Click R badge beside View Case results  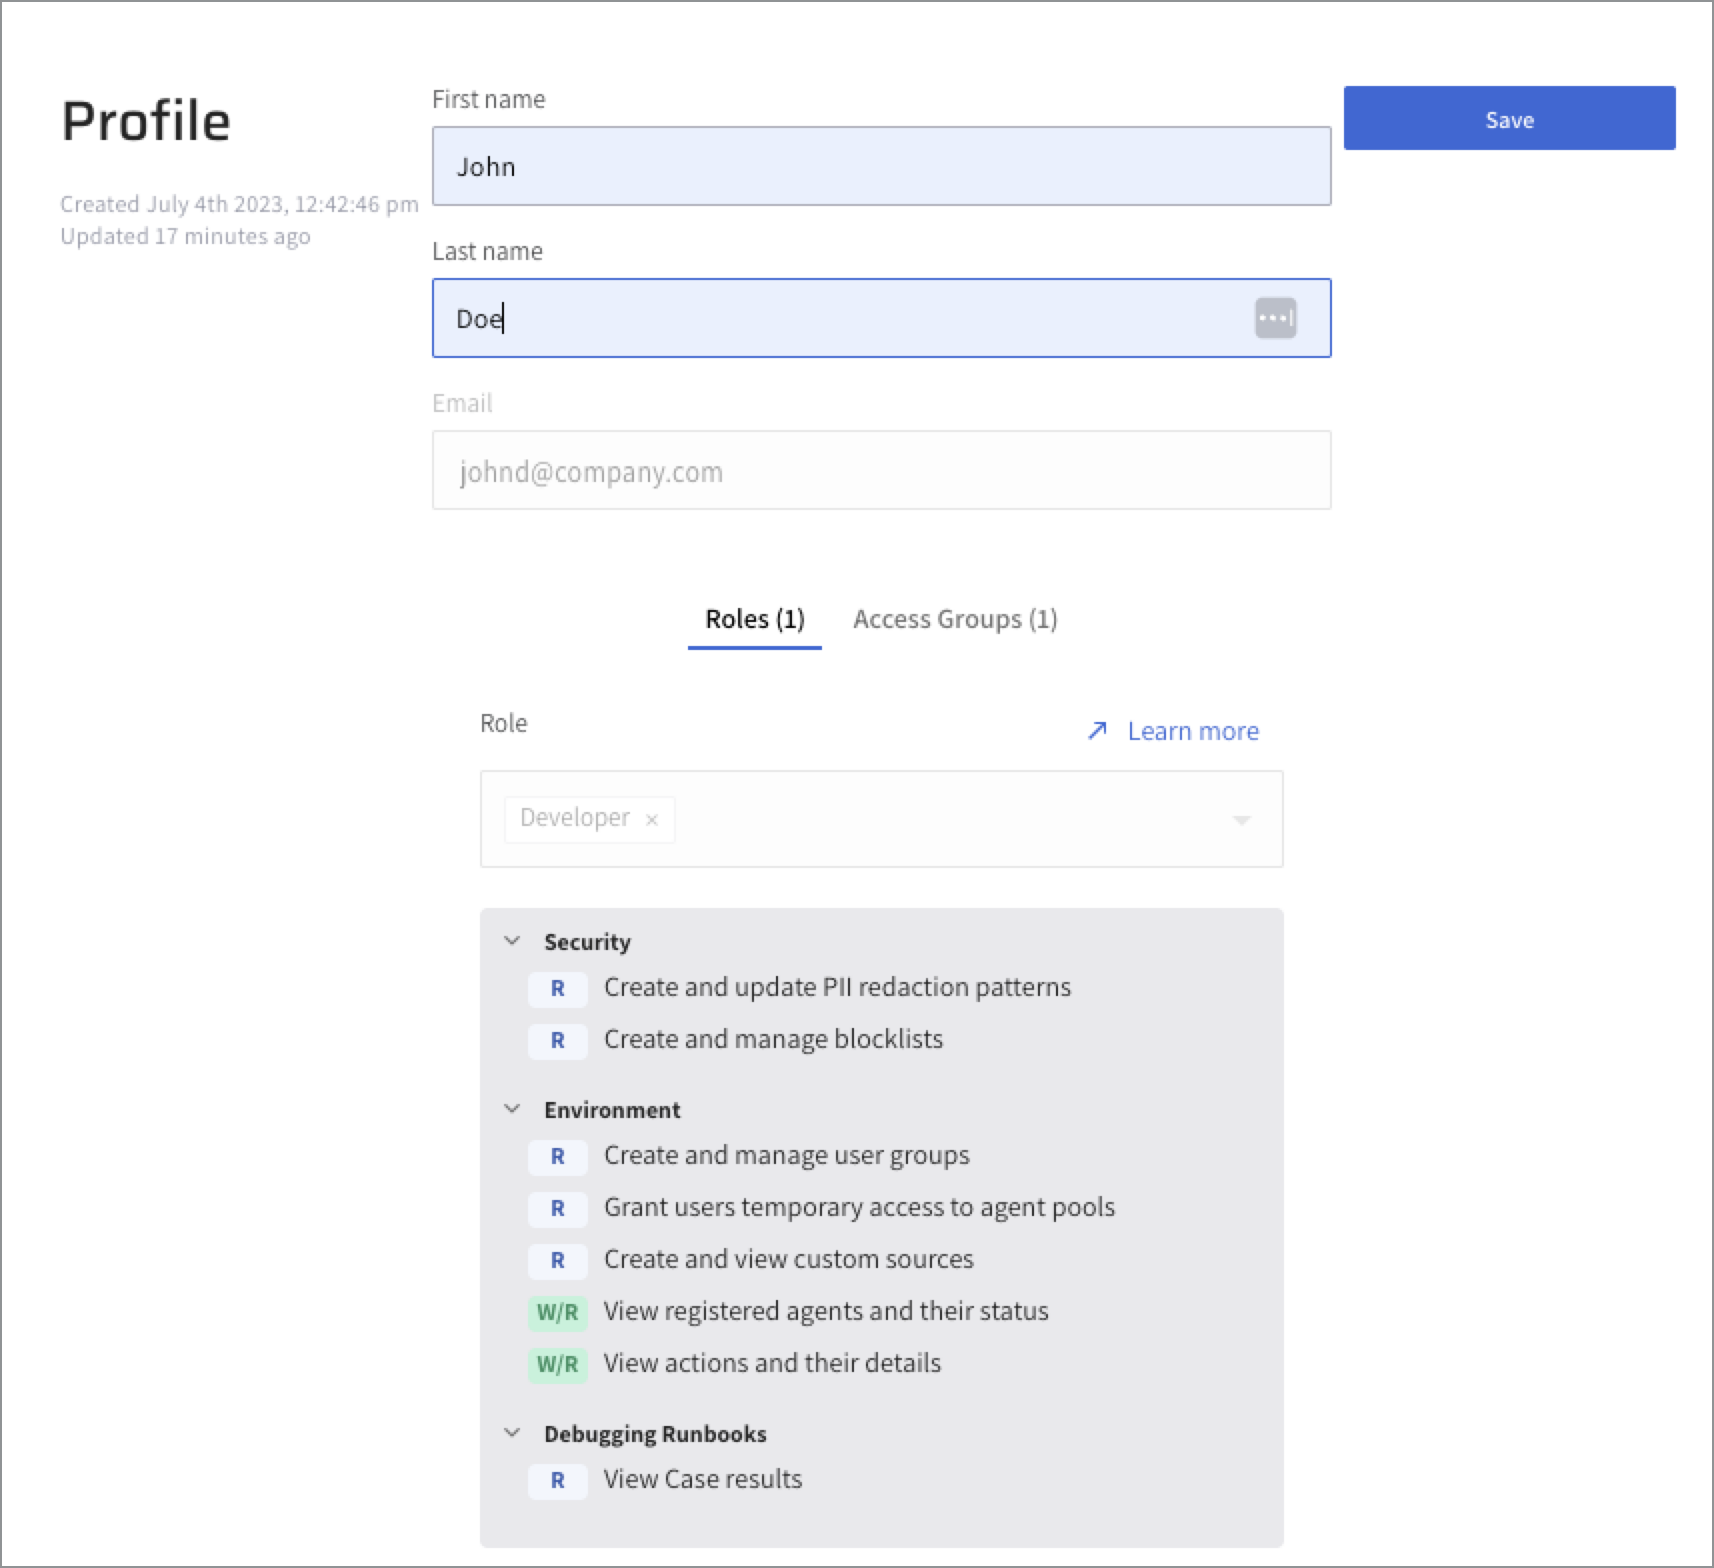pyautogui.click(x=557, y=1480)
